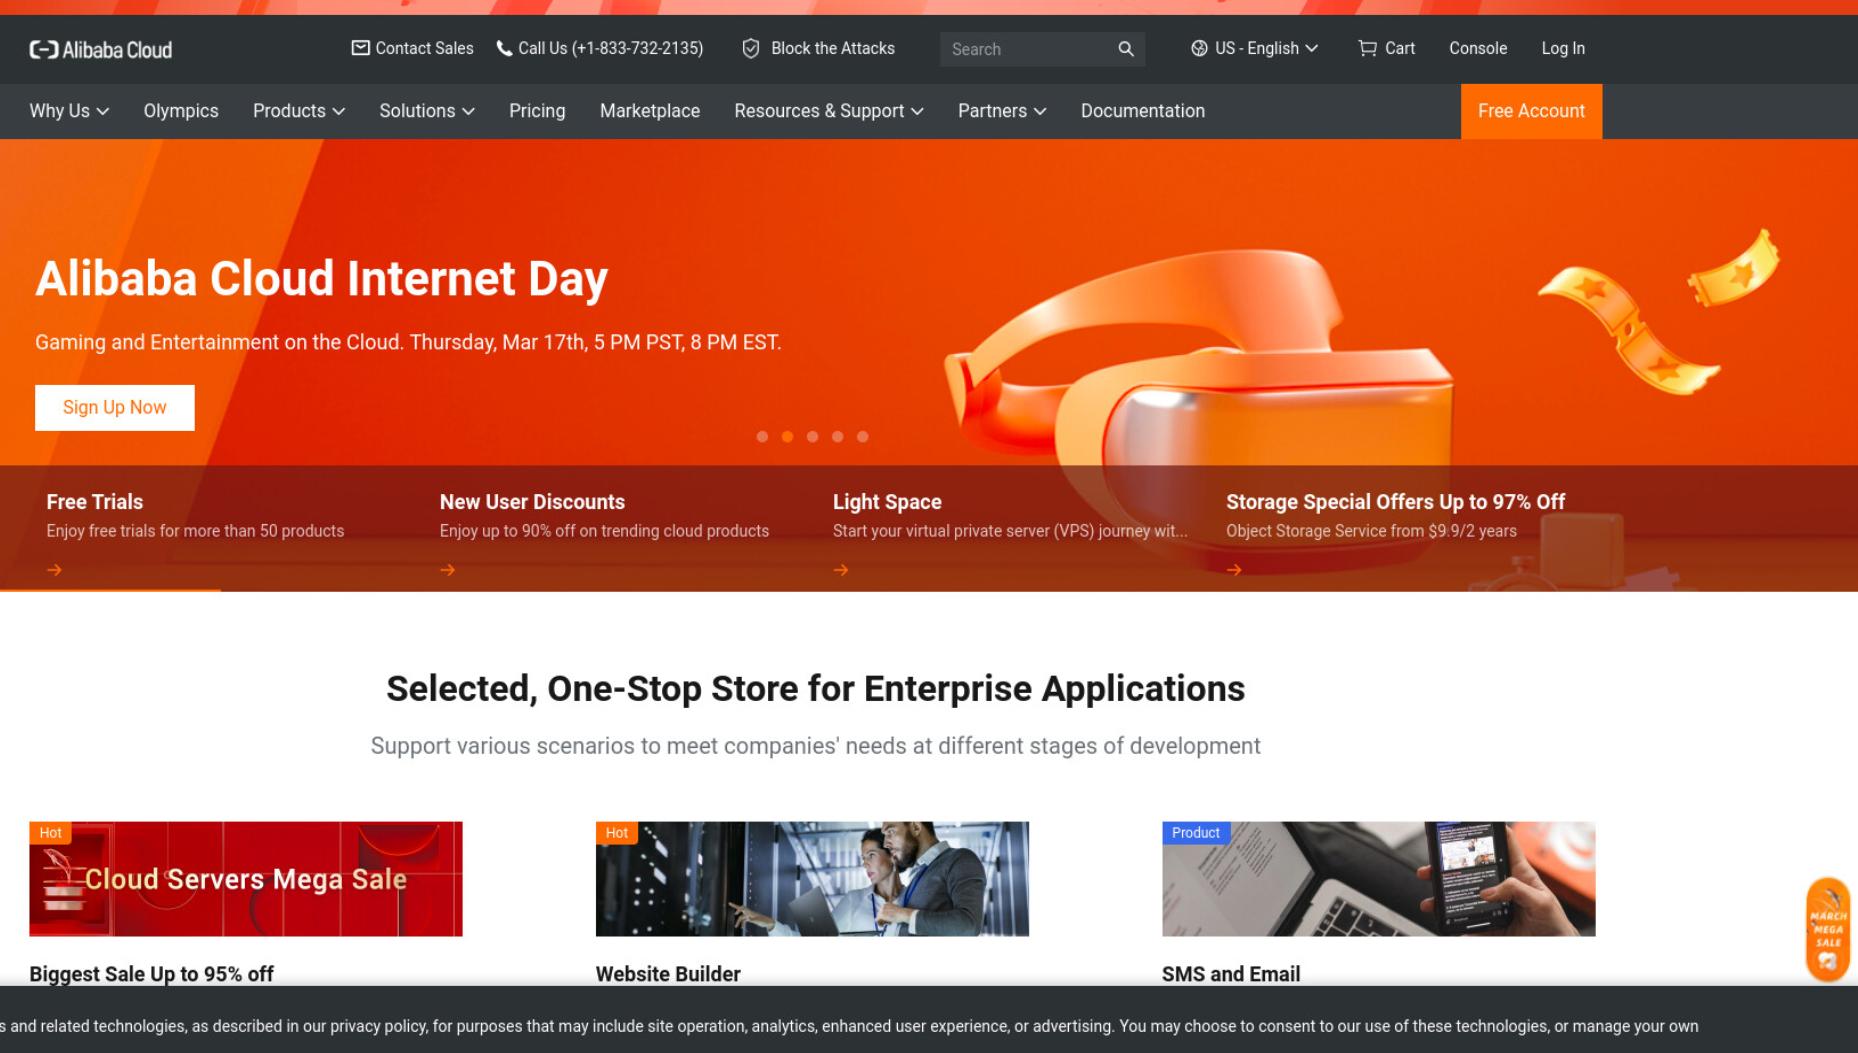This screenshot has width=1858, height=1053.
Task: Click the New User Discounts heading
Action: pyautogui.click(x=532, y=502)
